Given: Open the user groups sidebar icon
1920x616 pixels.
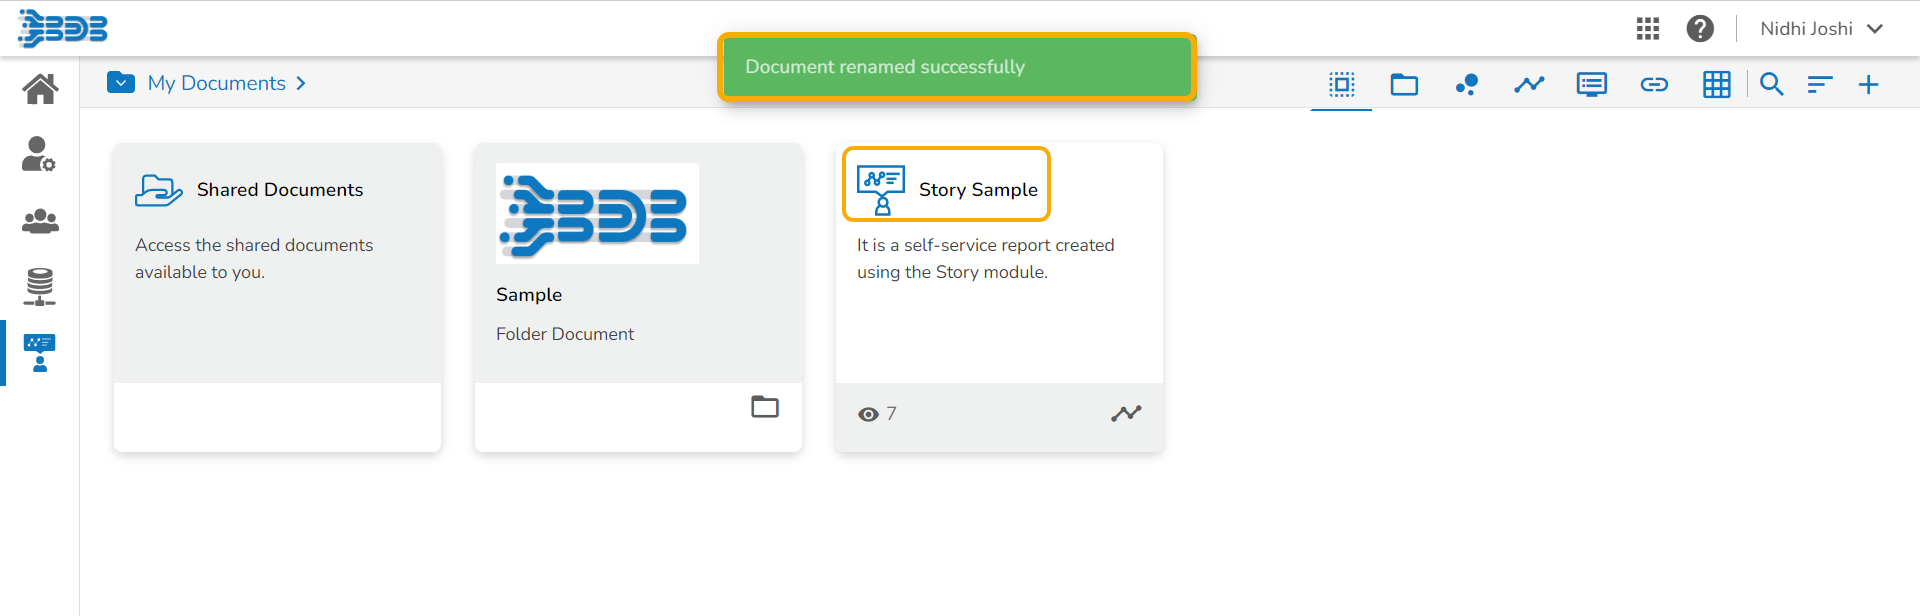Looking at the screenshot, I should [40, 221].
